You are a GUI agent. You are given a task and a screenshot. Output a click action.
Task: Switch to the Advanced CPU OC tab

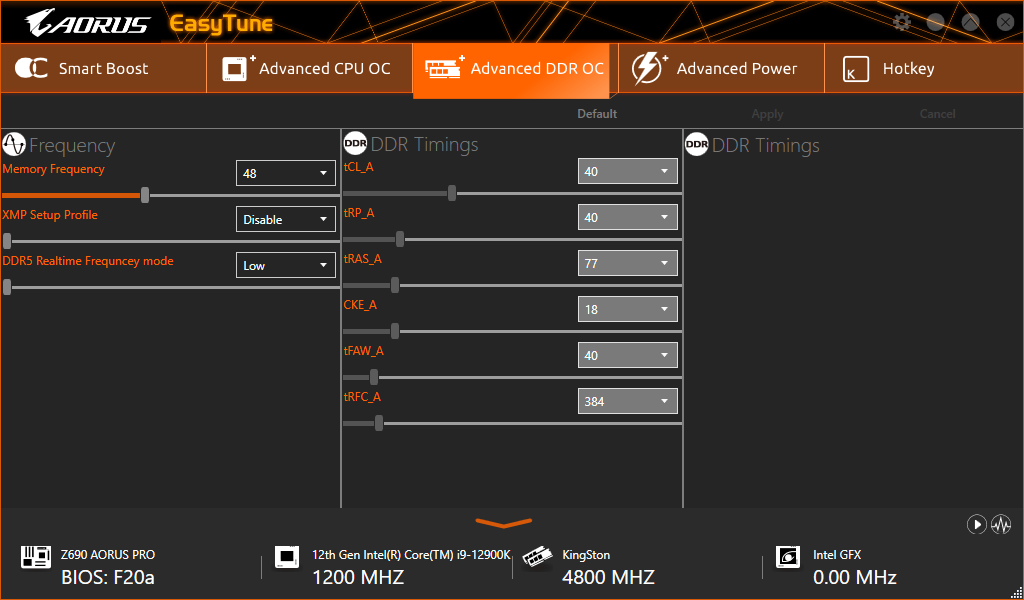310,69
